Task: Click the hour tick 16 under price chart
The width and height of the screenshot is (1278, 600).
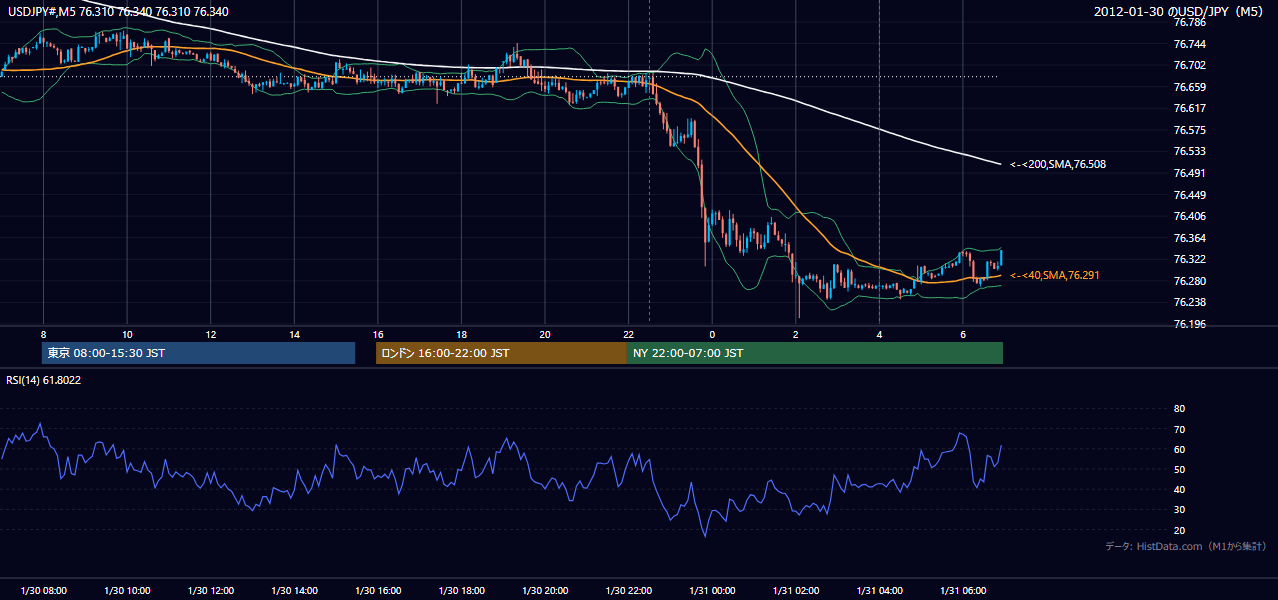Action: 377,334
